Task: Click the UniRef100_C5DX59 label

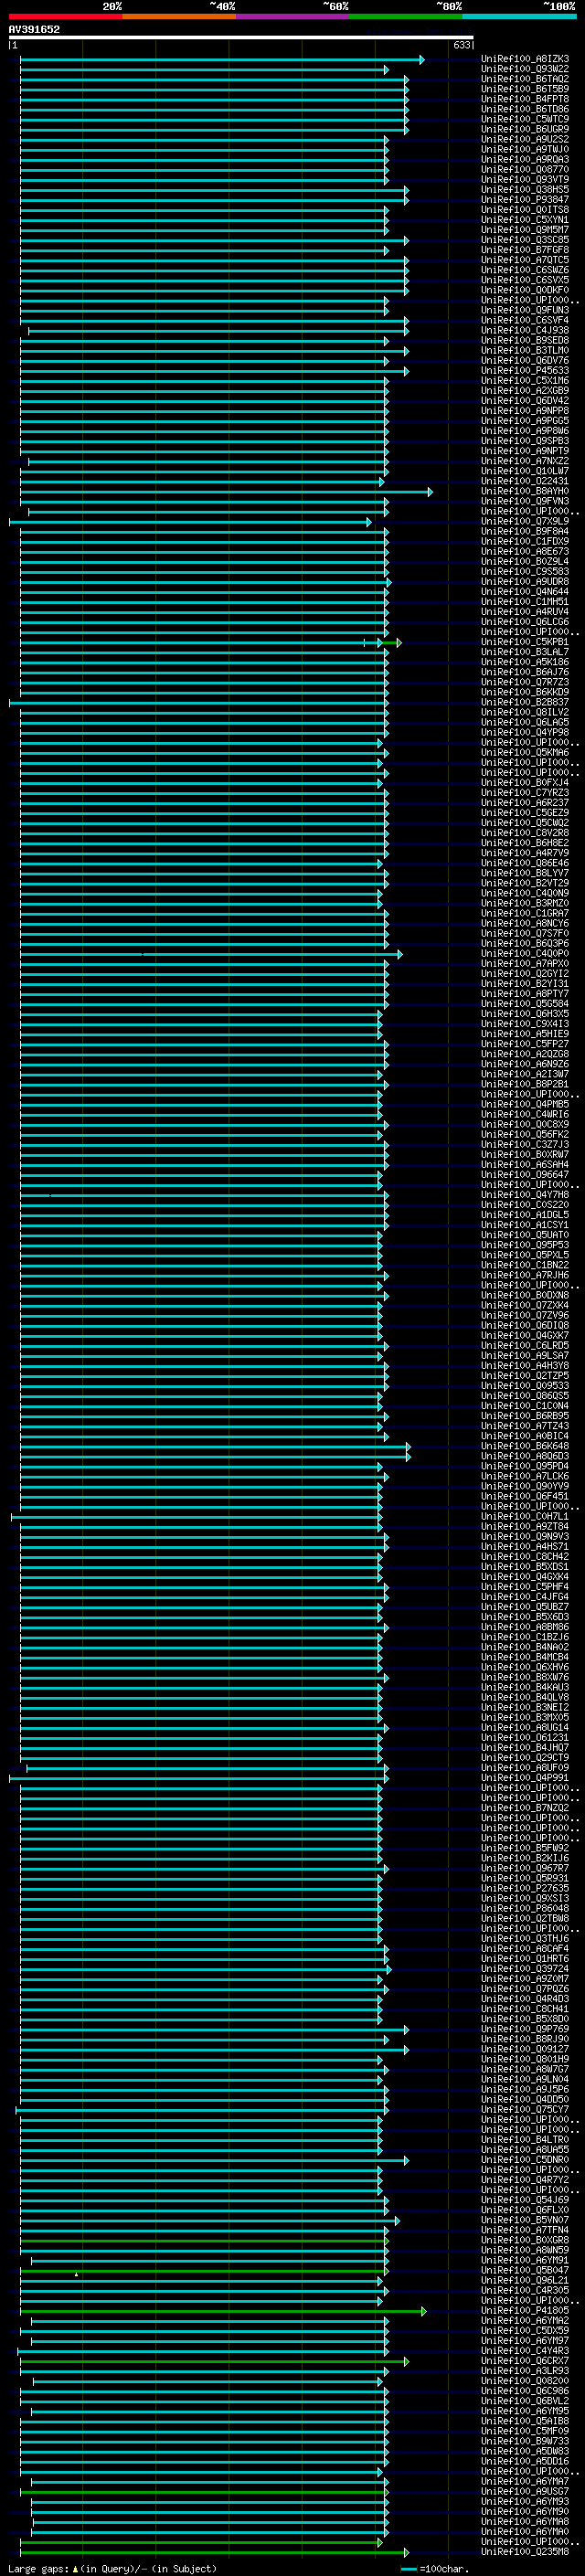Action: coord(525,2331)
